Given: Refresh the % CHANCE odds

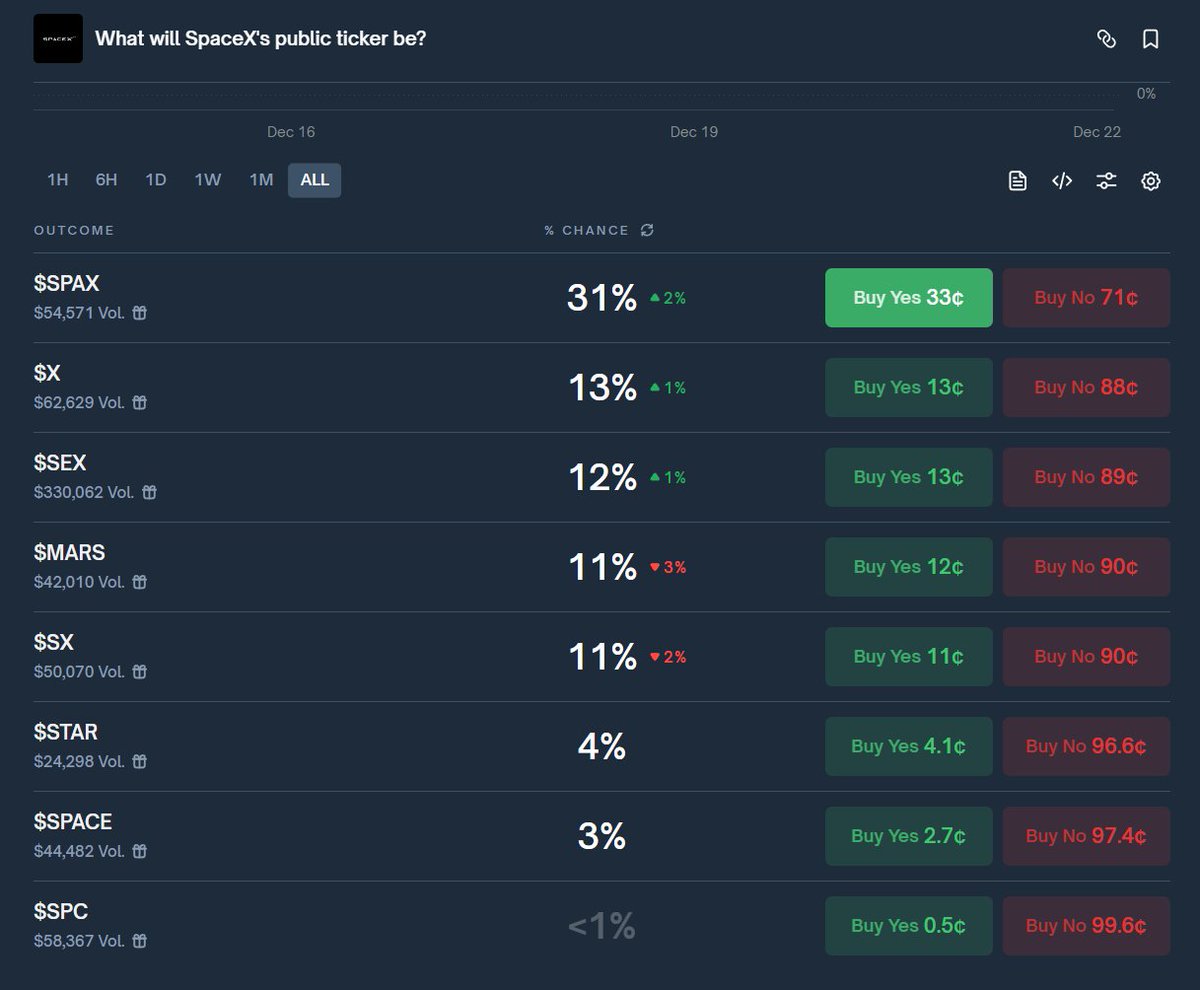Looking at the screenshot, I should pos(646,230).
